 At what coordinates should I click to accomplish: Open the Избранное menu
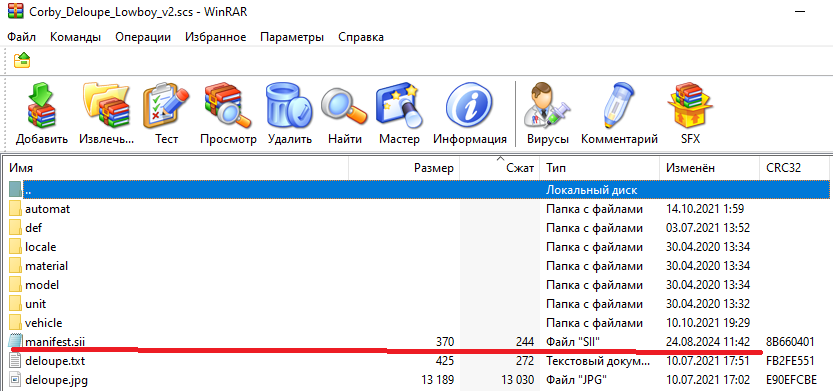pos(216,37)
